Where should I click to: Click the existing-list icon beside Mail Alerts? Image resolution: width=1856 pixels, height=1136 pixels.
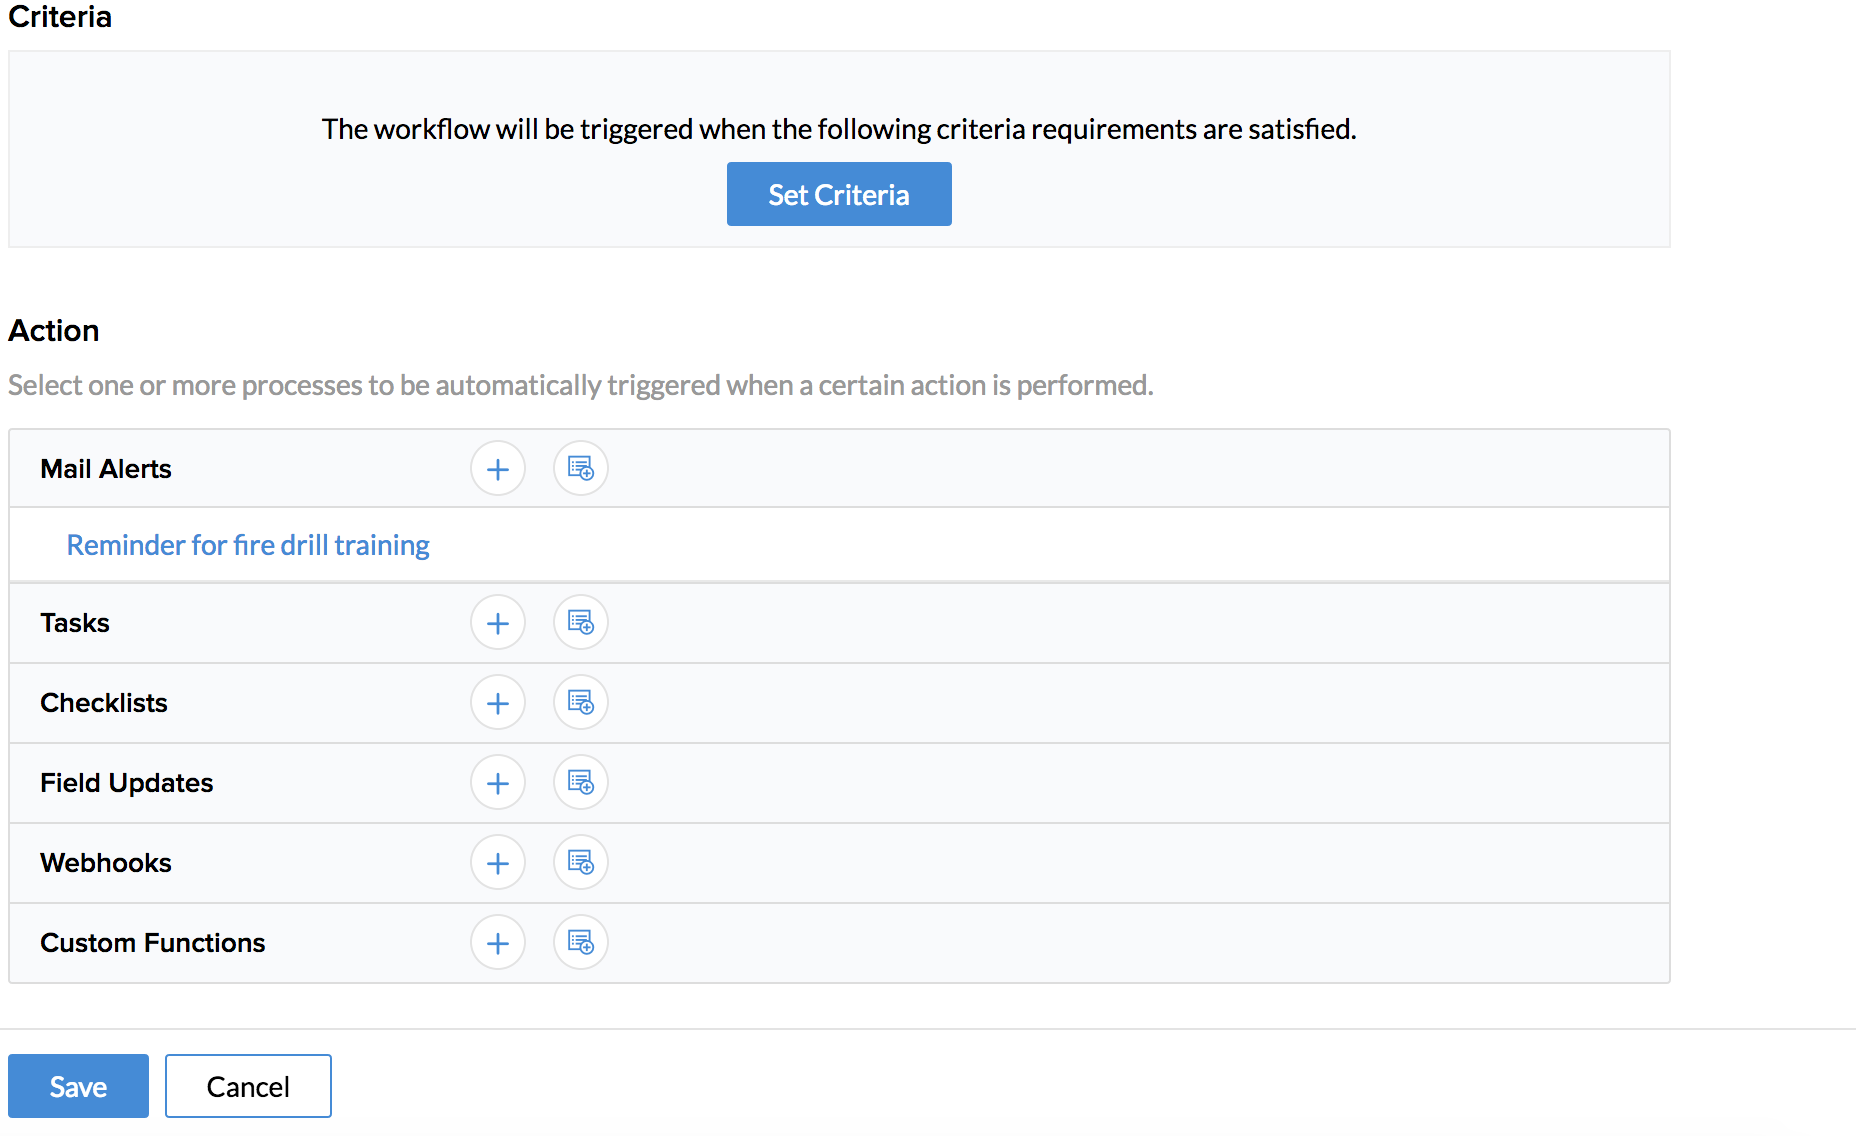coord(581,469)
